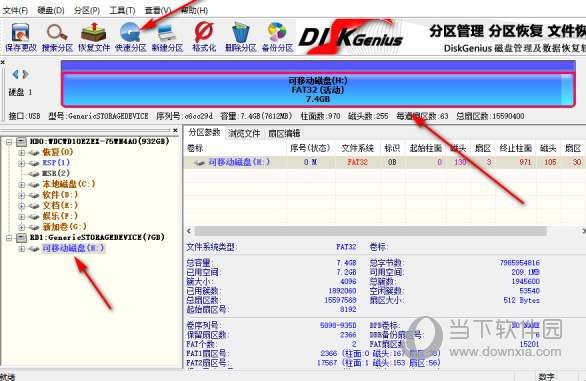Viewport: 586px width, 381px height.
Task: Choose the Delete Partition (删除分区) tool
Action: [x=241, y=37]
